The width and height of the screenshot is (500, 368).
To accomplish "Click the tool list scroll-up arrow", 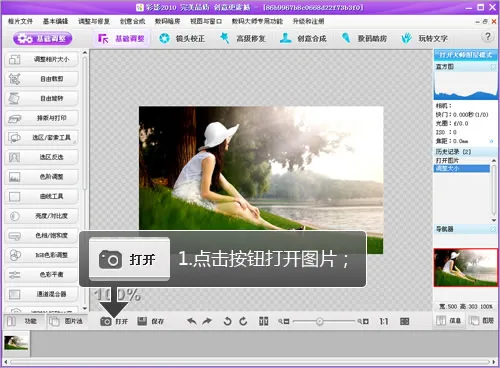I will [x=85, y=53].
